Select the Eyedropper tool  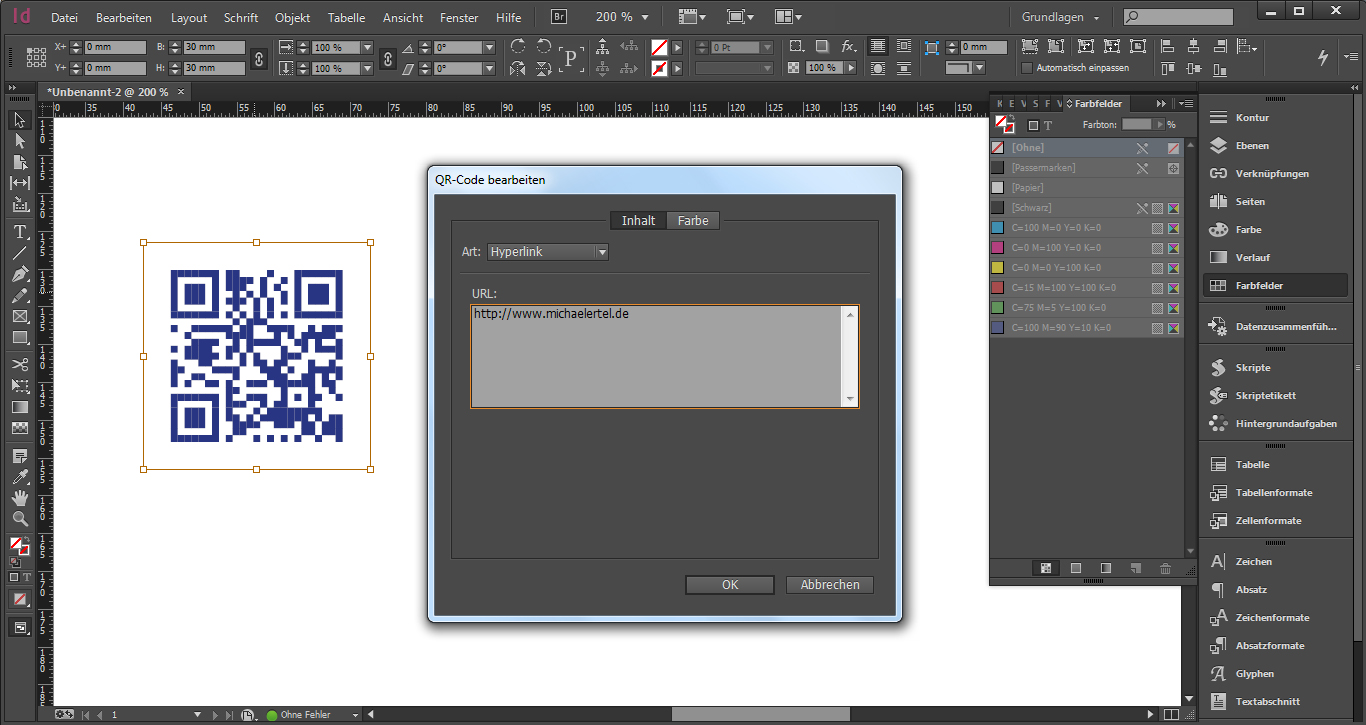coord(20,477)
